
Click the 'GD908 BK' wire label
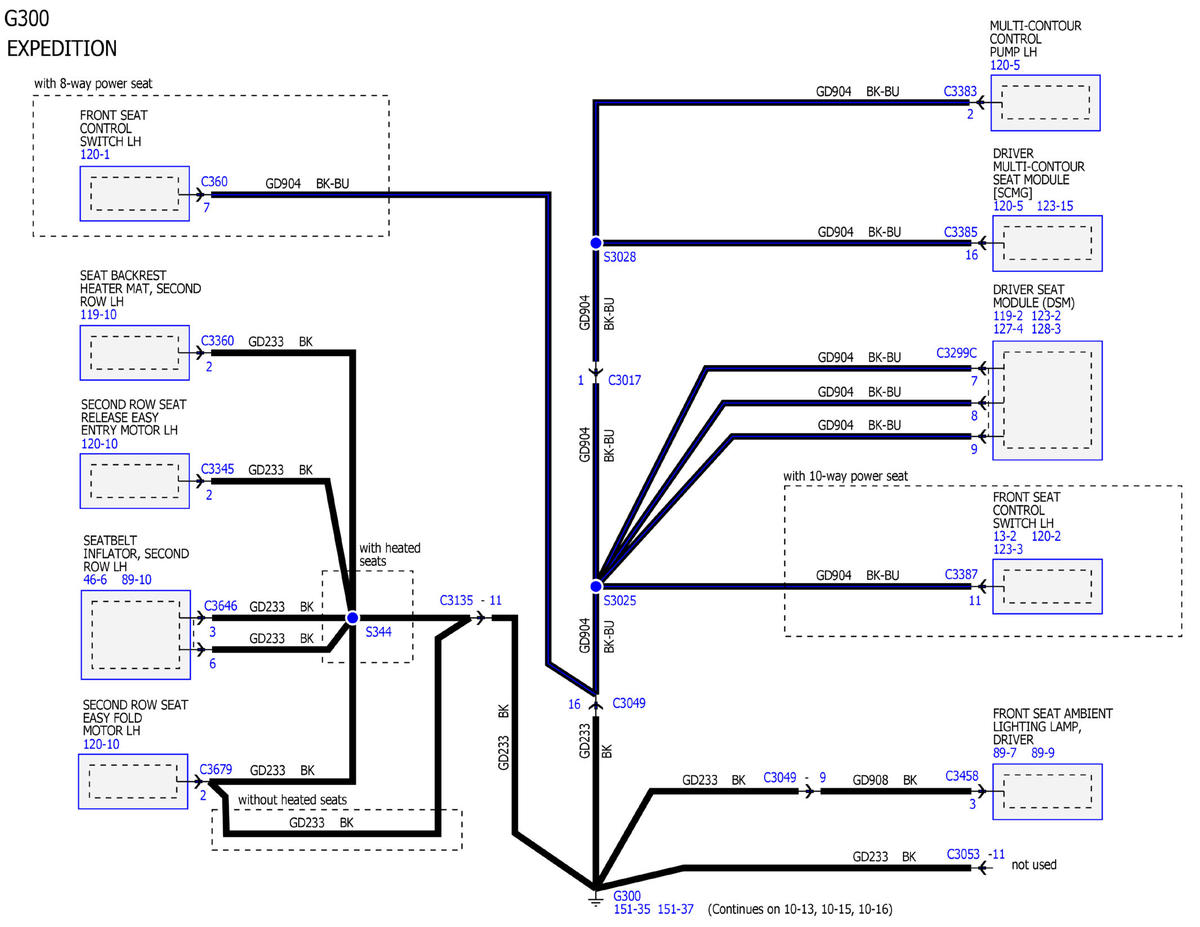885,779
